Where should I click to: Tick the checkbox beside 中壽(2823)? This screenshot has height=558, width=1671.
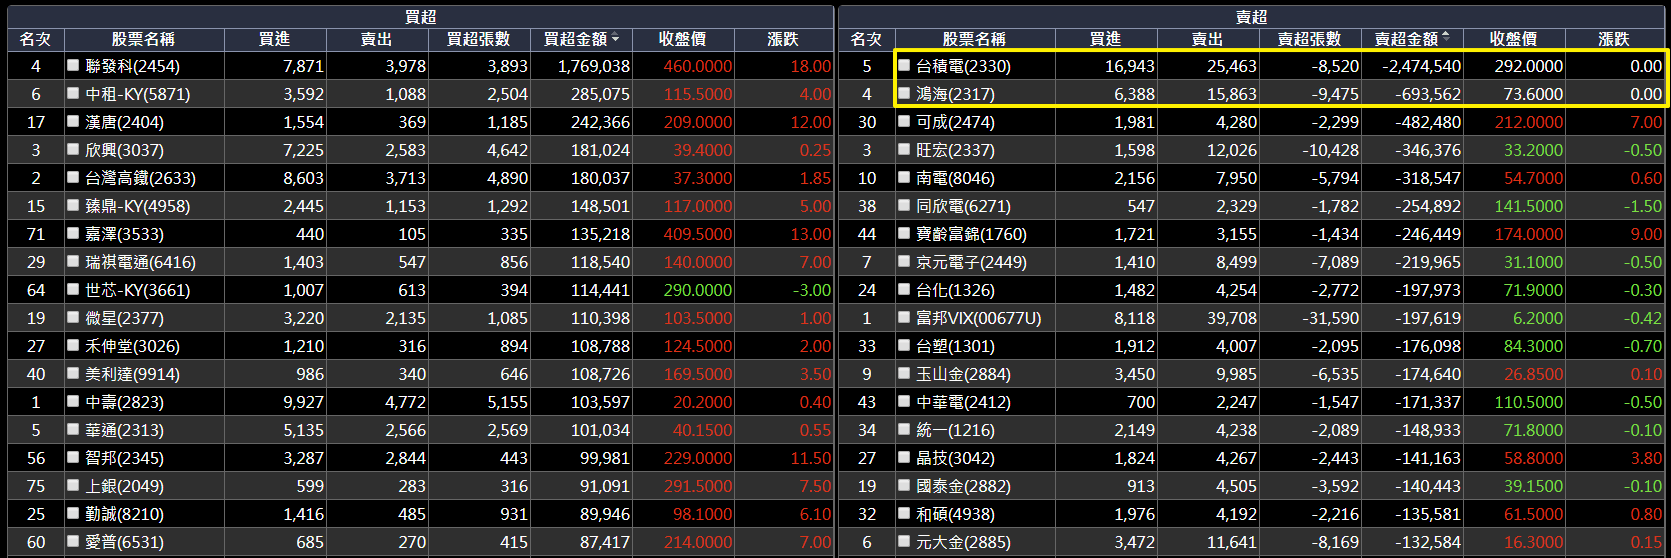click(73, 401)
